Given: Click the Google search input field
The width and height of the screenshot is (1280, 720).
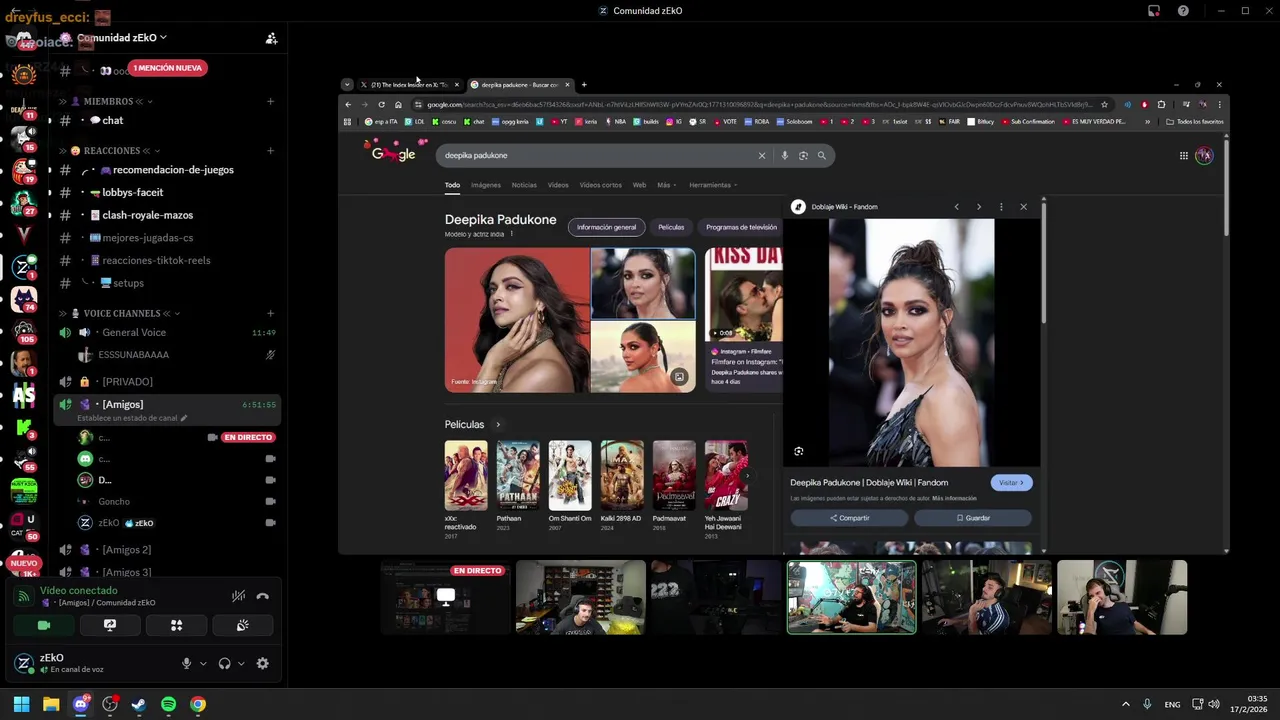Looking at the screenshot, I should coord(595,155).
